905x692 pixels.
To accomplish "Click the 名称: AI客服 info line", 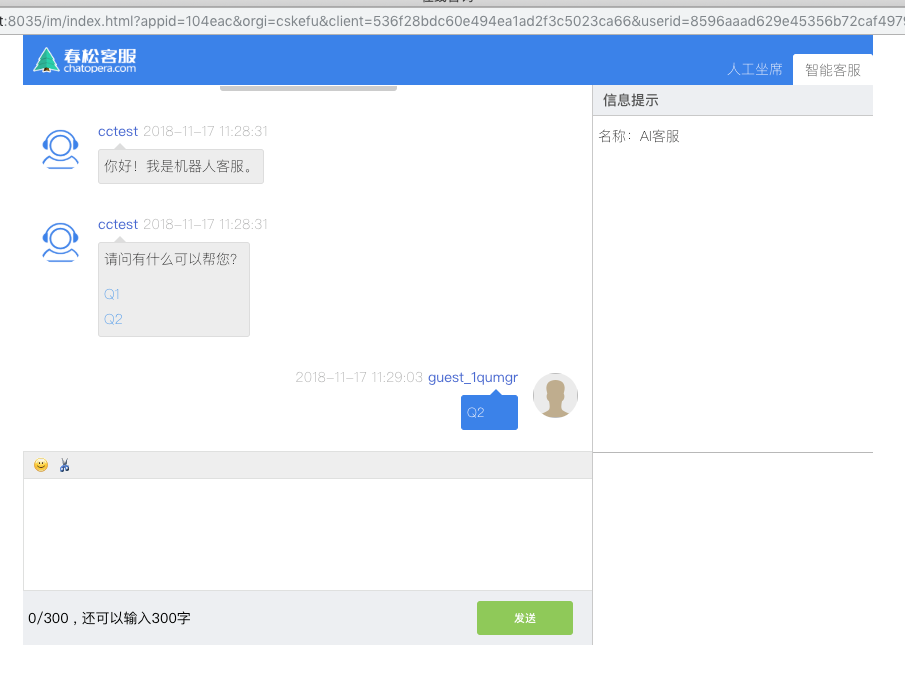I will coord(639,136).
